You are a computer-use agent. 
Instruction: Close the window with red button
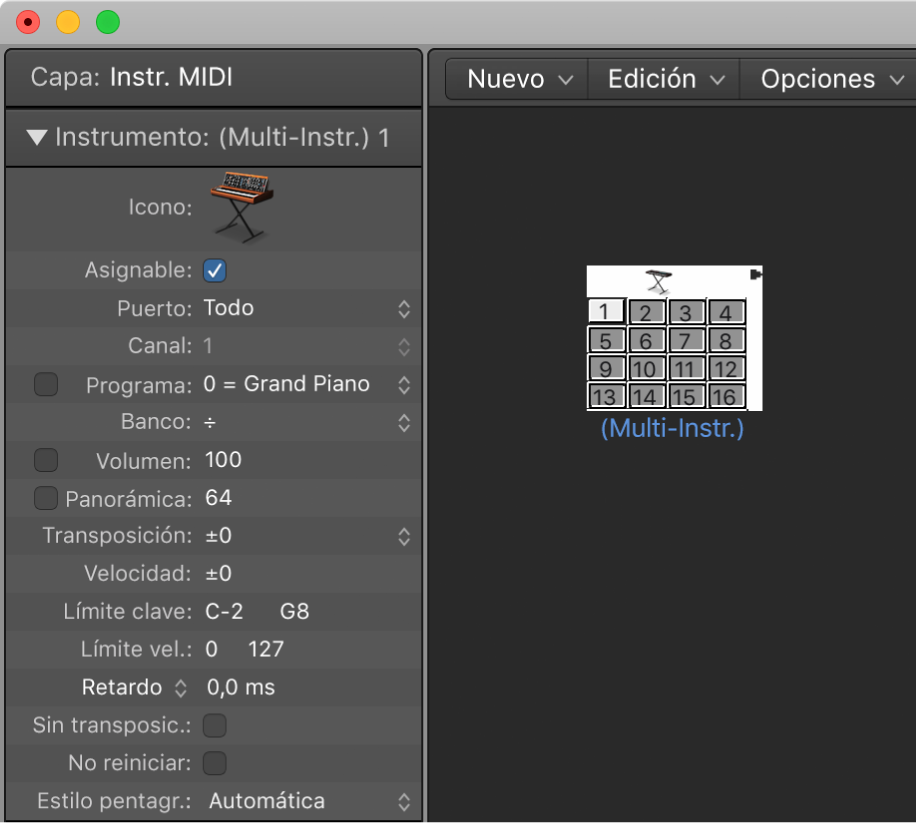point(28,22)
